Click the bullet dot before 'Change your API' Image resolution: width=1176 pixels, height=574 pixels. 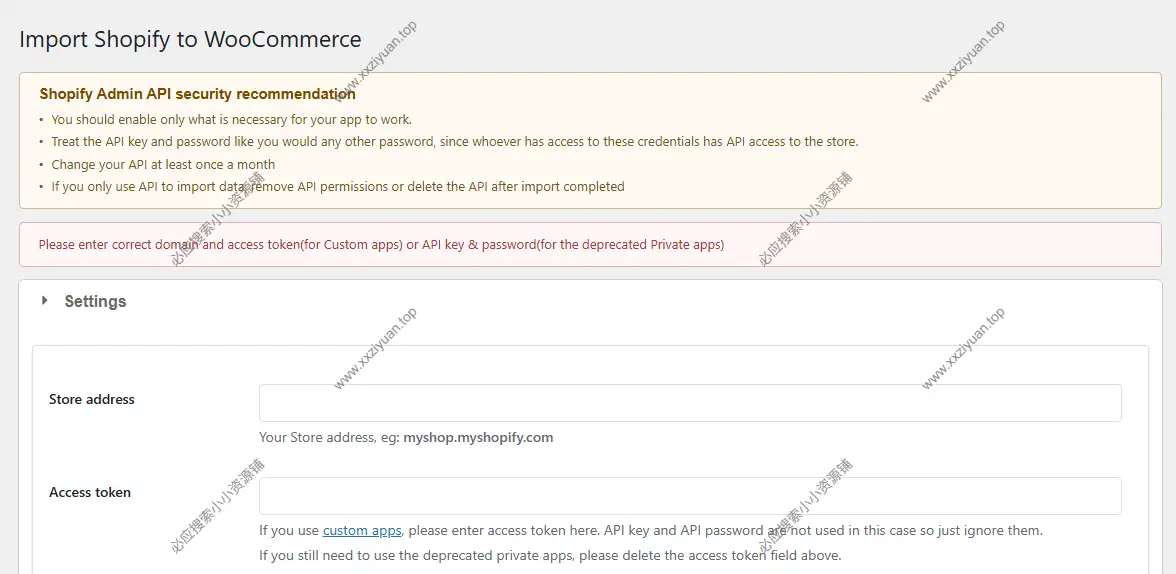(42, 164)
